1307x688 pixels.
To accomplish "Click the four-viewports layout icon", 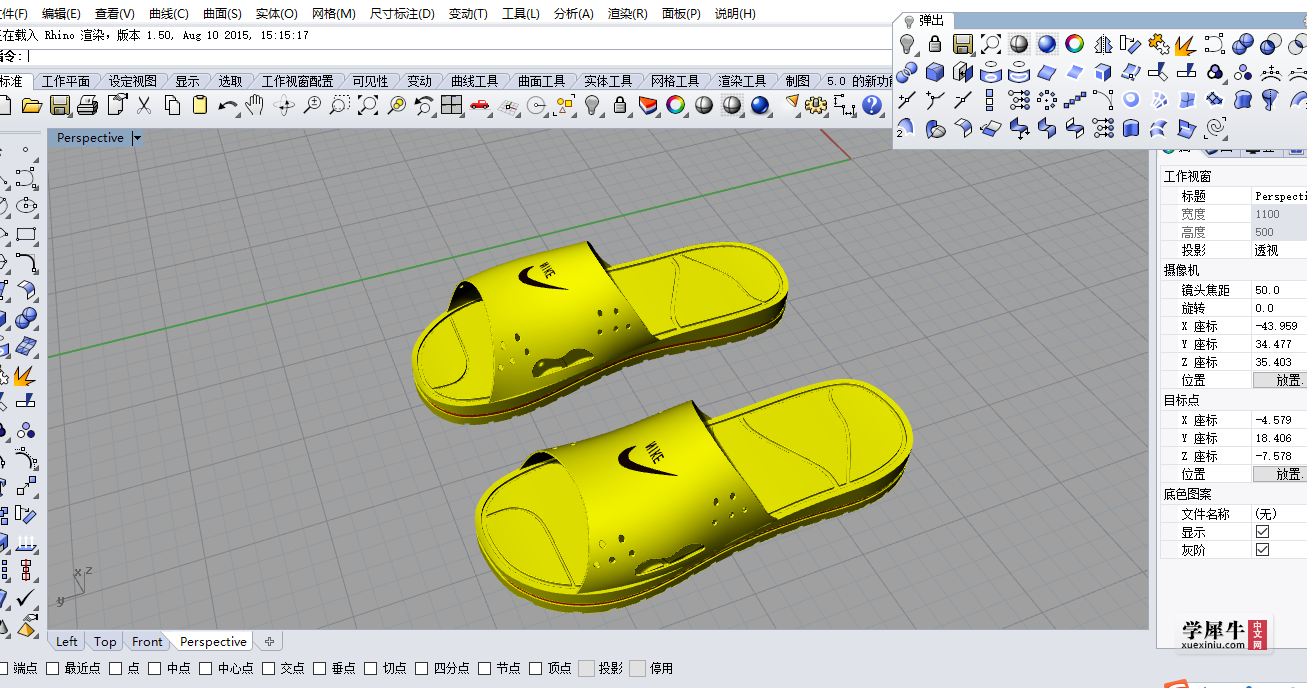I will [x=452, y=105].
